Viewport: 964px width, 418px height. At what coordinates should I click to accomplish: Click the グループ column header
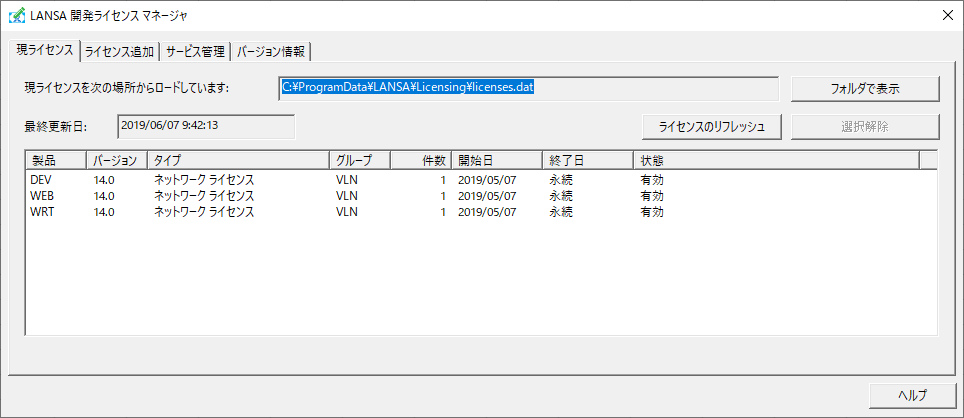[359, 160]
